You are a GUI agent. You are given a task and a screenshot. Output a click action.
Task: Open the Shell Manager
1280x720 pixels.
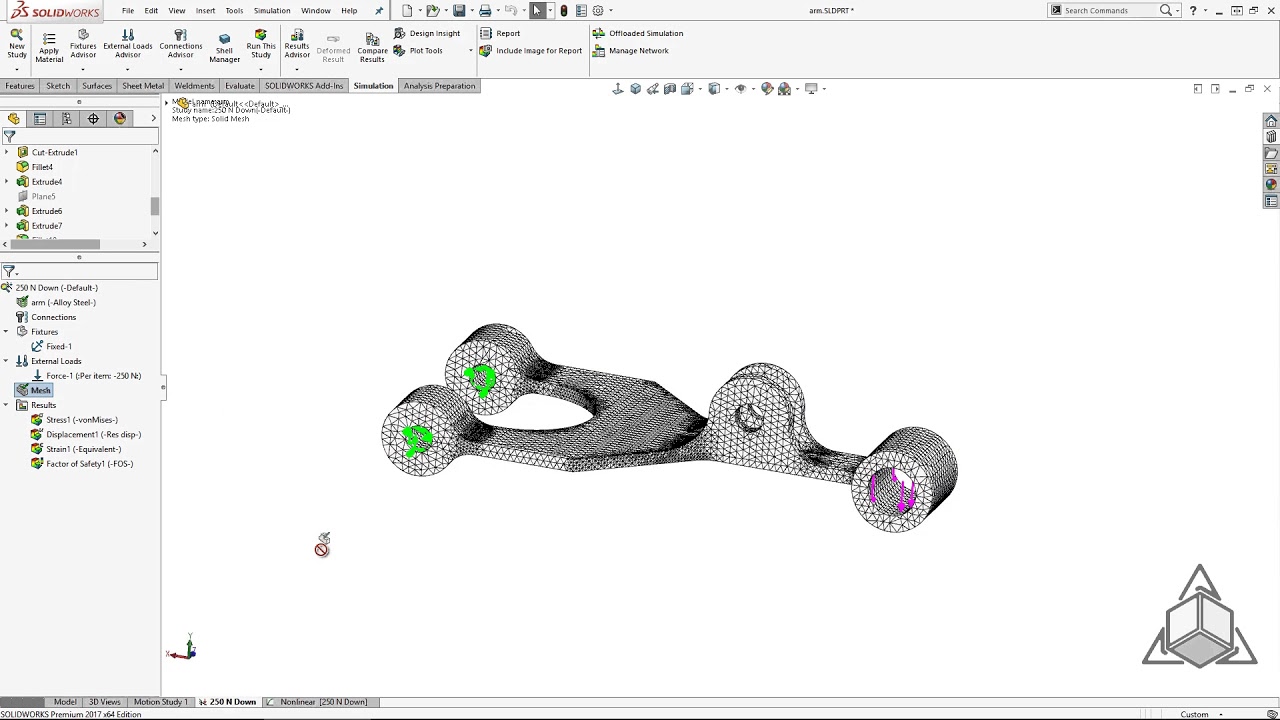click(224, 47)
